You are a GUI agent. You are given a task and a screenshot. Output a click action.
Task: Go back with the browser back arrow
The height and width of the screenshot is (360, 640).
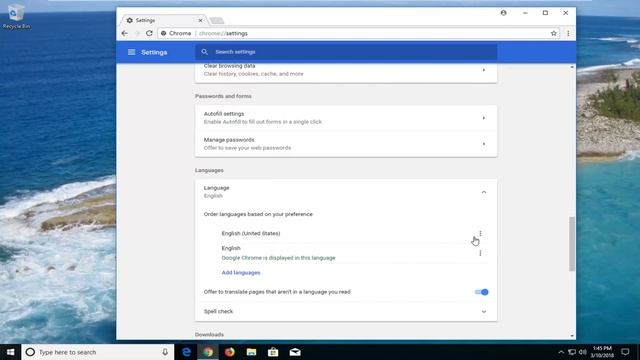(x=124, y=33)
